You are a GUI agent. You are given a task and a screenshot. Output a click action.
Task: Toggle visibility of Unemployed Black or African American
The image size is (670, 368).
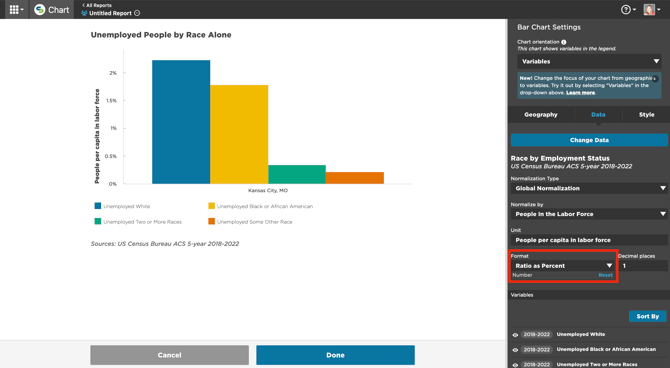pos(515,350)
